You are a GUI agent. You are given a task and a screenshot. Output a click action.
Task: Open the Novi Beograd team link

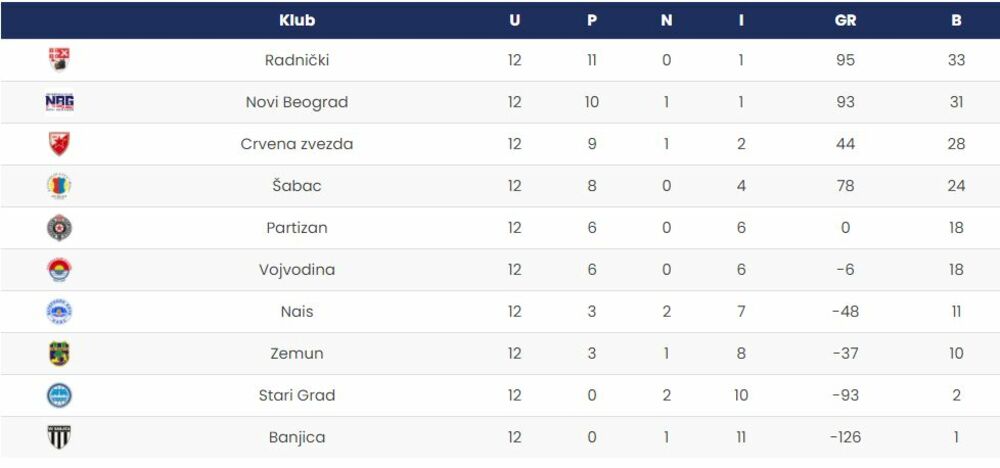(297, 102)
